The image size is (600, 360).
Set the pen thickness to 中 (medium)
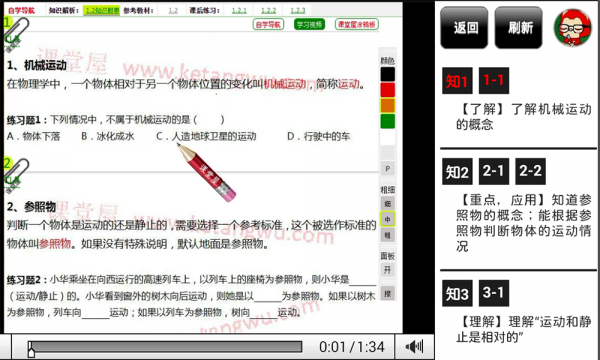388,219
